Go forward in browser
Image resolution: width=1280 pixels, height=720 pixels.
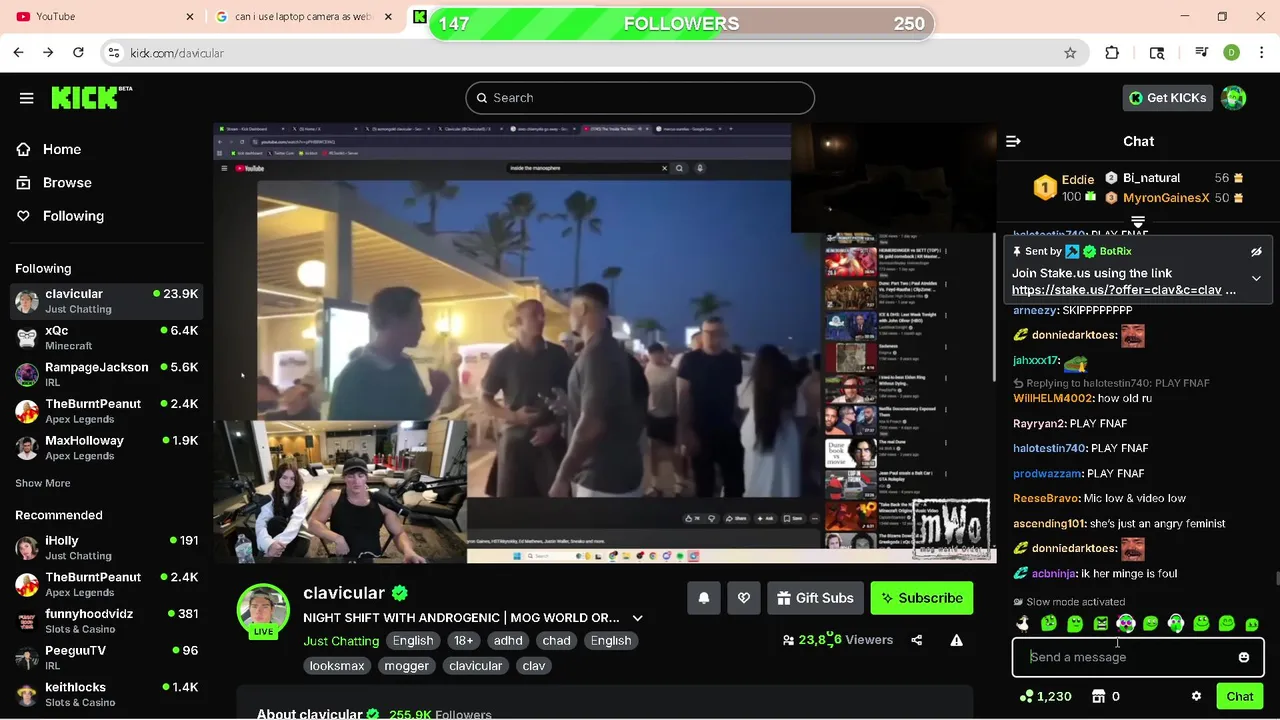coord(48,53)
